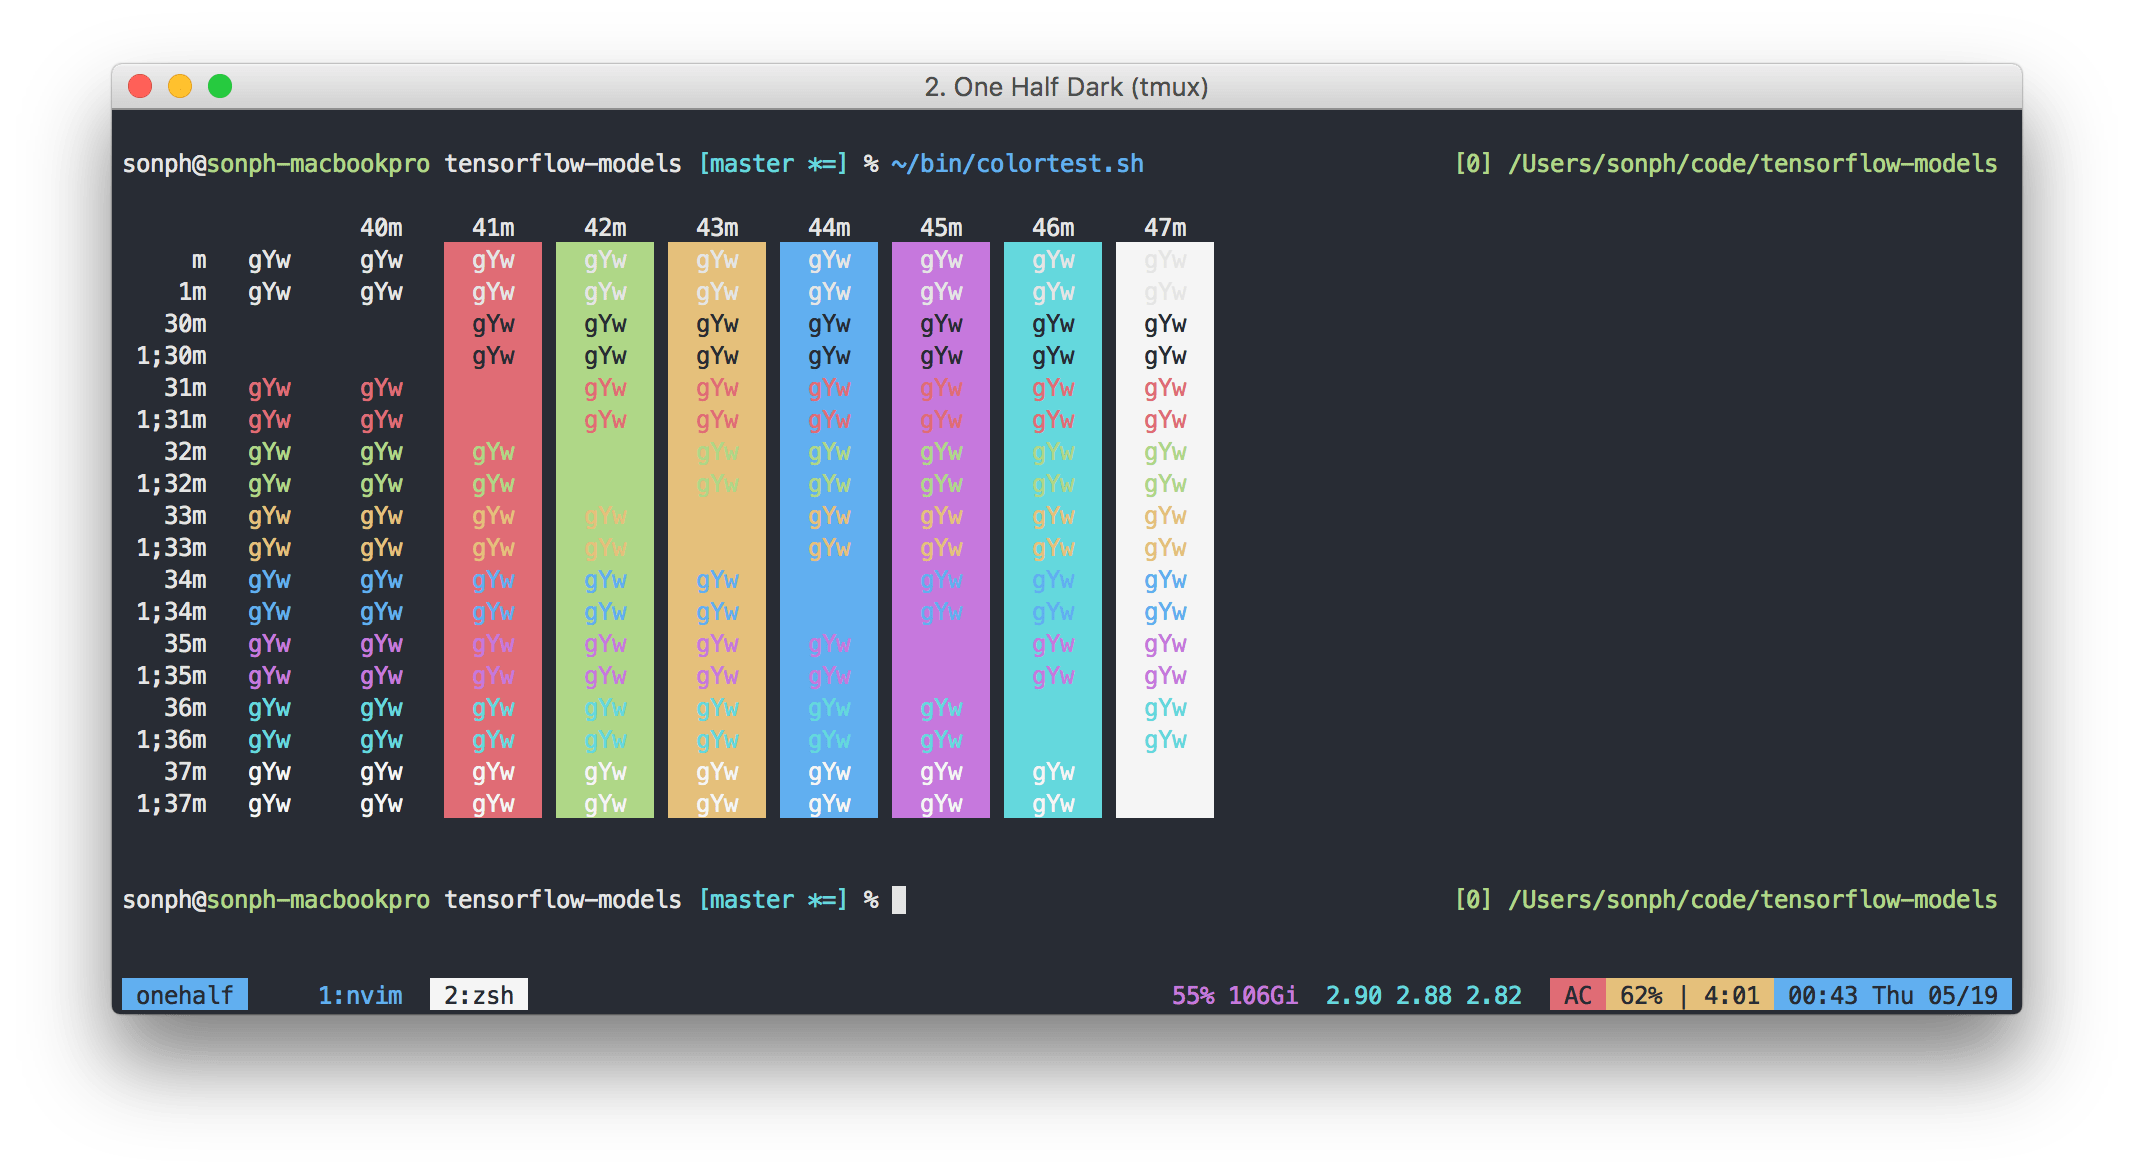
Task: Click the 1;34m row label
Action: 171,612
